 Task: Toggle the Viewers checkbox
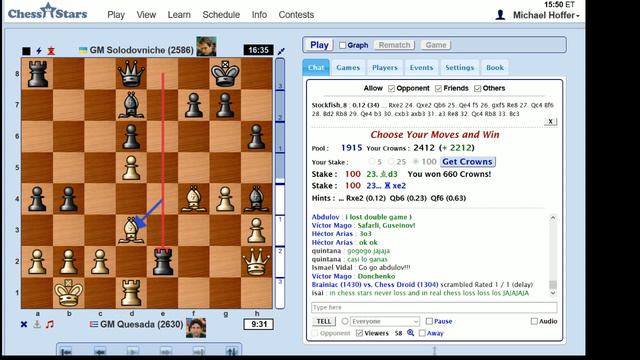(359, 333)
